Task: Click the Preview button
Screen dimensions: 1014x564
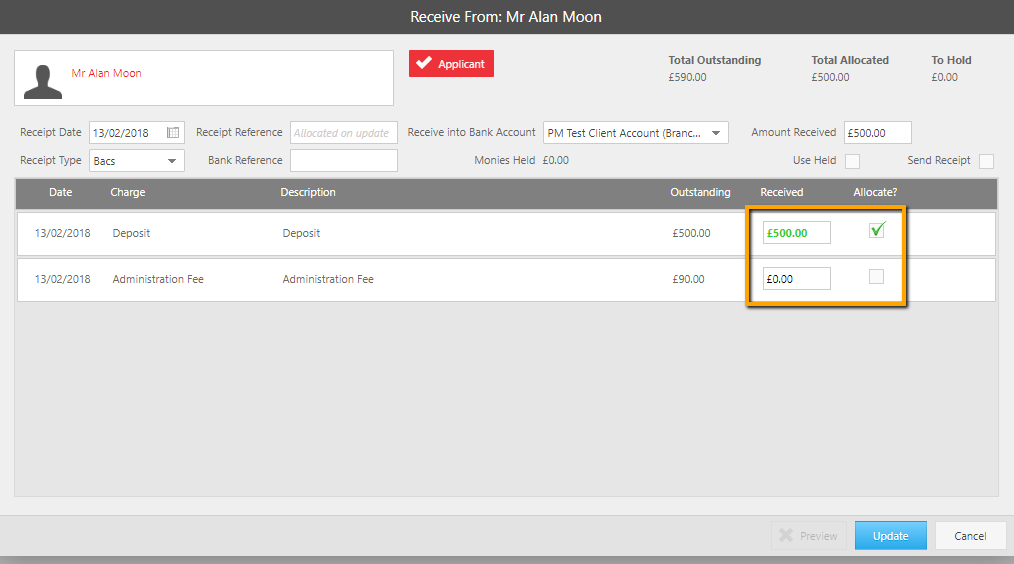Action: coord(808,536)
